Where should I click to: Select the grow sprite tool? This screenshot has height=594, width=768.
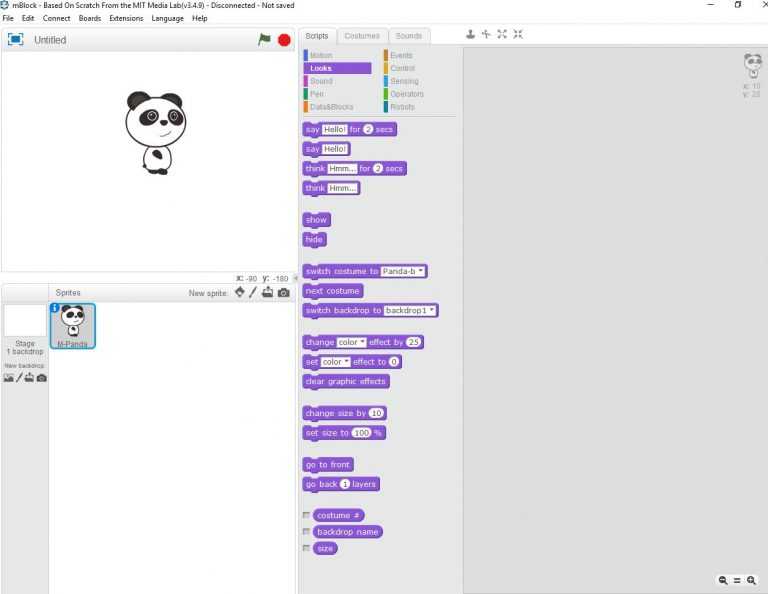click(502, 34)
